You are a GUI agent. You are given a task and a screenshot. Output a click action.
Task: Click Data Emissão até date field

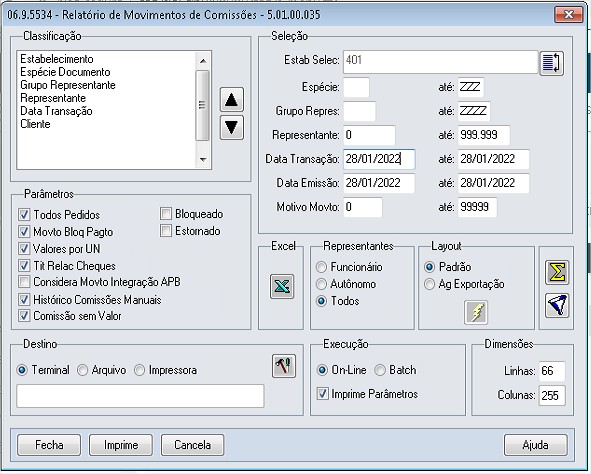494,183
